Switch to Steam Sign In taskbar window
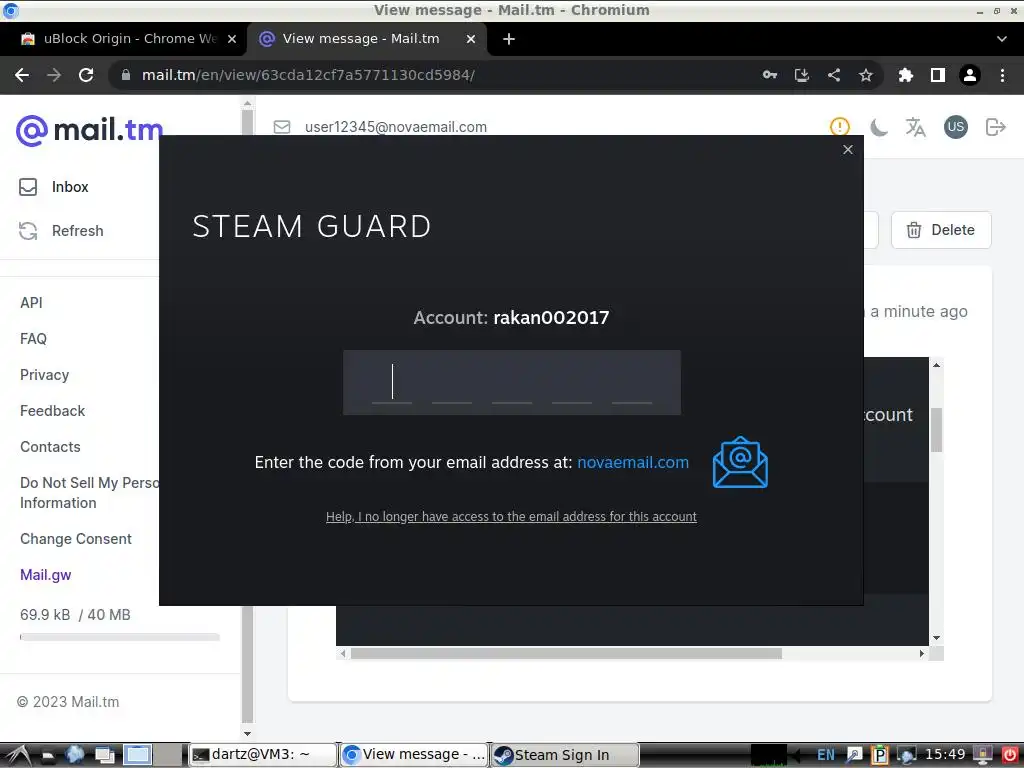 point(564,755)
